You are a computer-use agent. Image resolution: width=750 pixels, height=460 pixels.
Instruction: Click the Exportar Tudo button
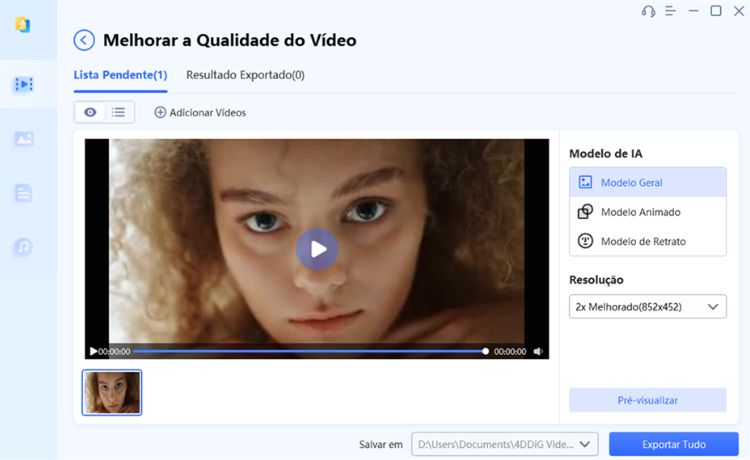pos(673,444)
